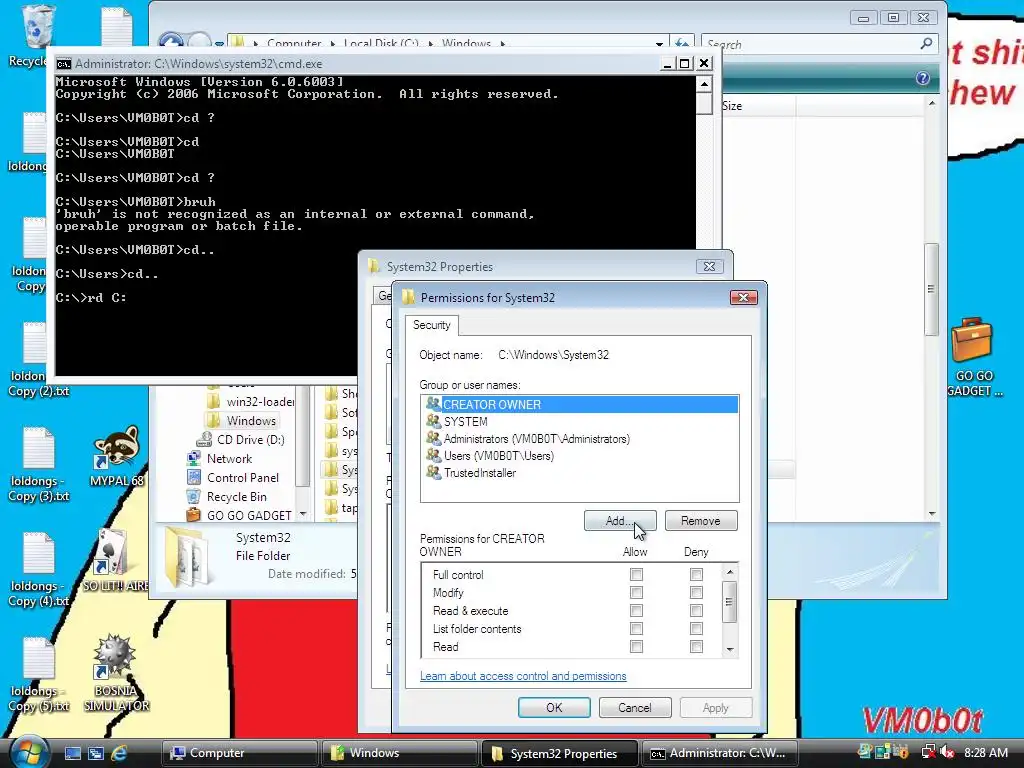Check Allow for Full control

(x=635, y=575)
